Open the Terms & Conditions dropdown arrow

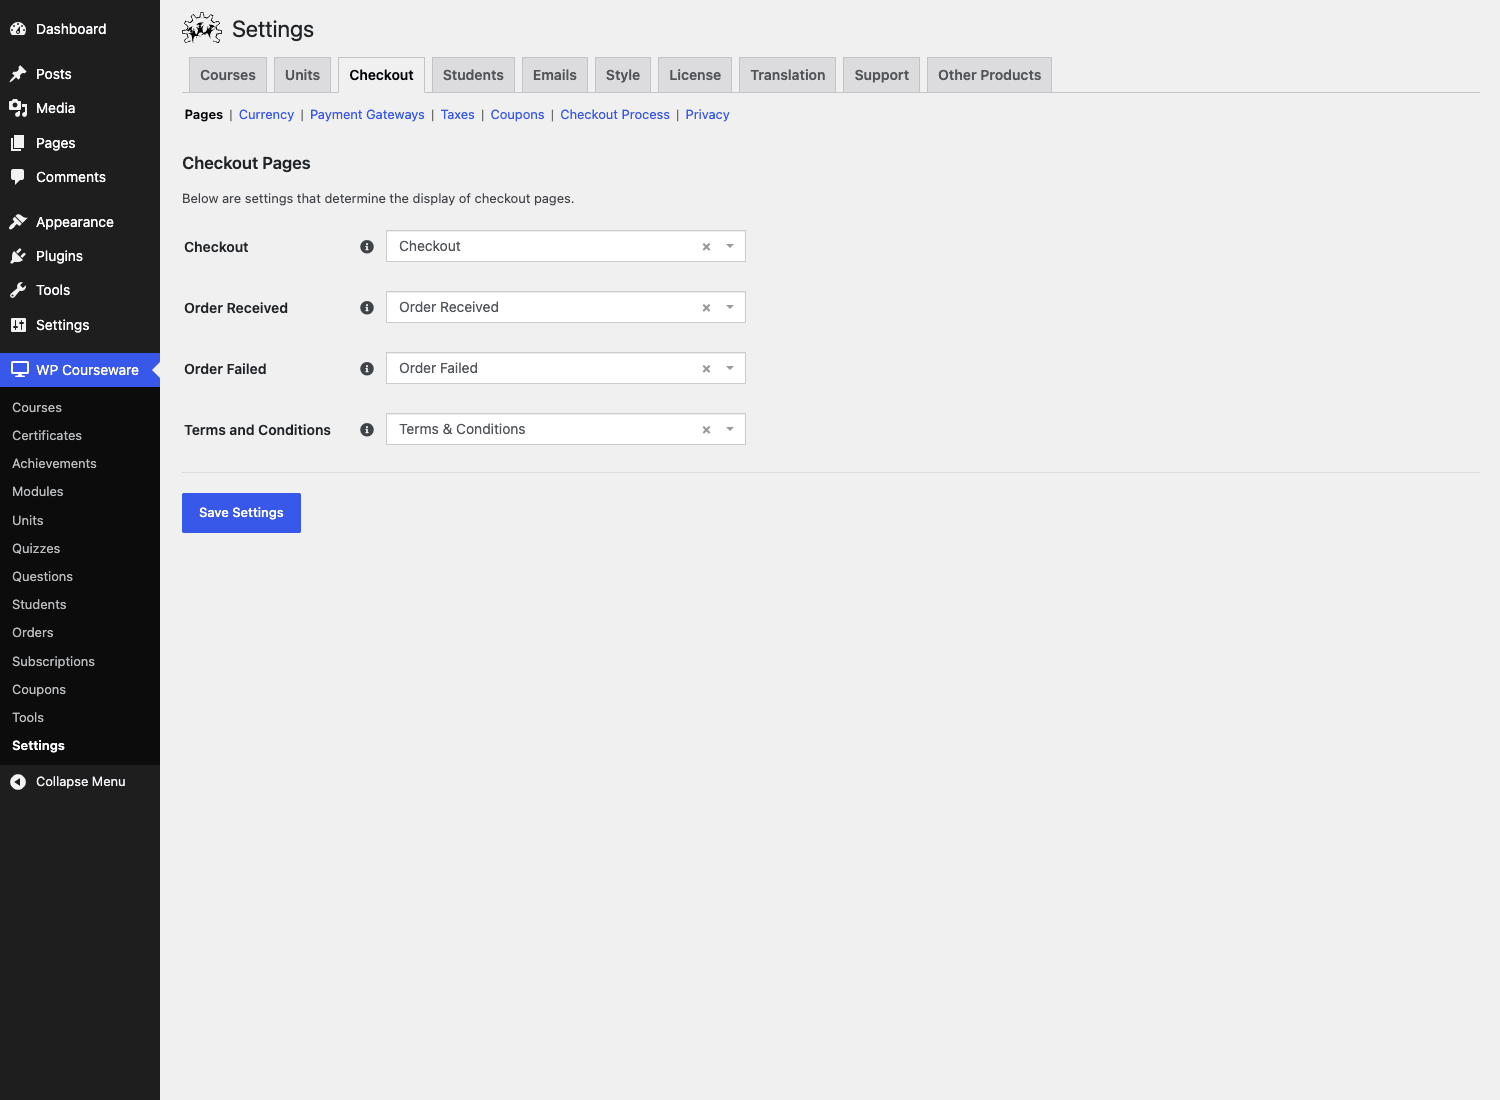[x=730, y=429]
